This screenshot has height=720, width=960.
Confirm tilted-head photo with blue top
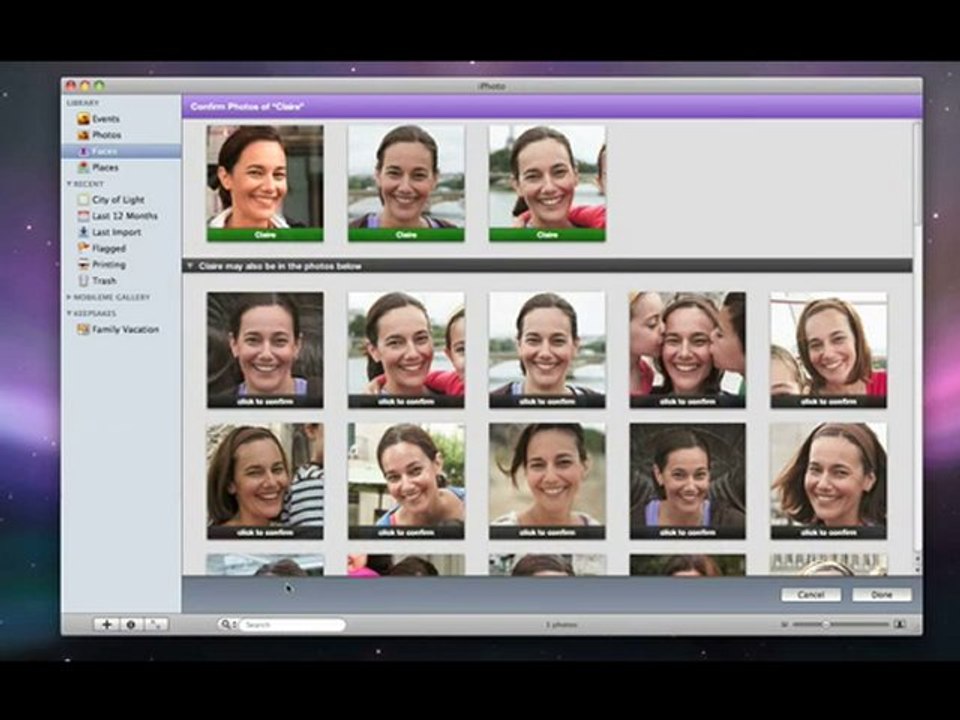[x=406, y=481]
